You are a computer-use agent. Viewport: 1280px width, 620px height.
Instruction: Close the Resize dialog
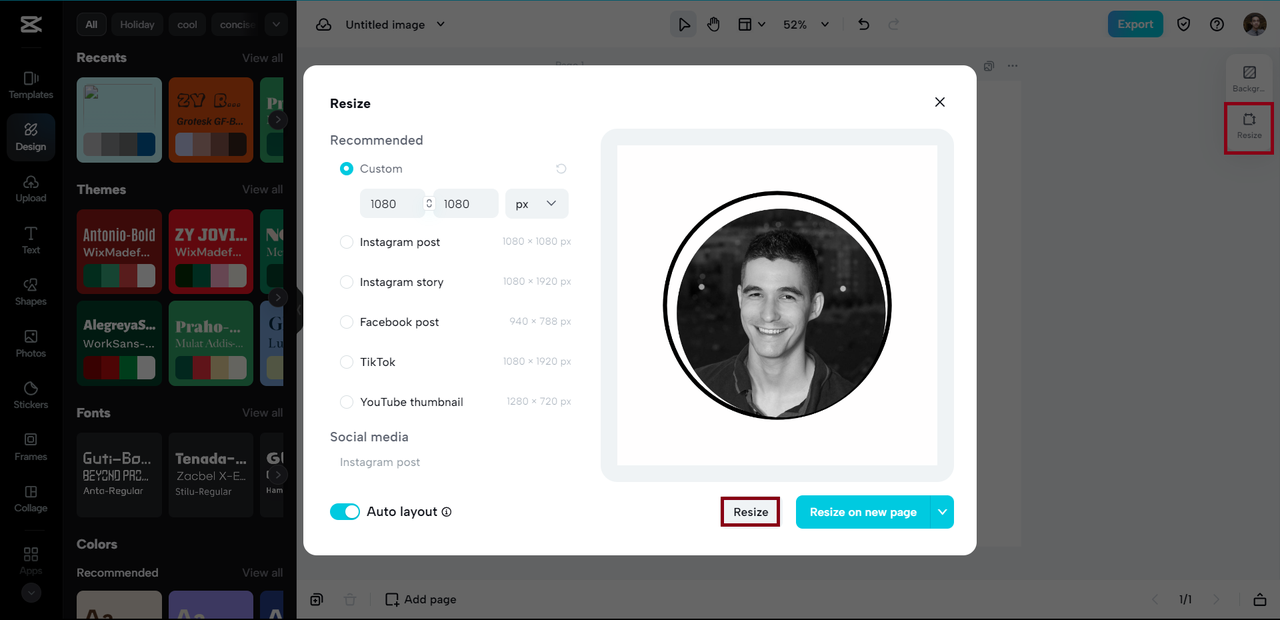940,102
